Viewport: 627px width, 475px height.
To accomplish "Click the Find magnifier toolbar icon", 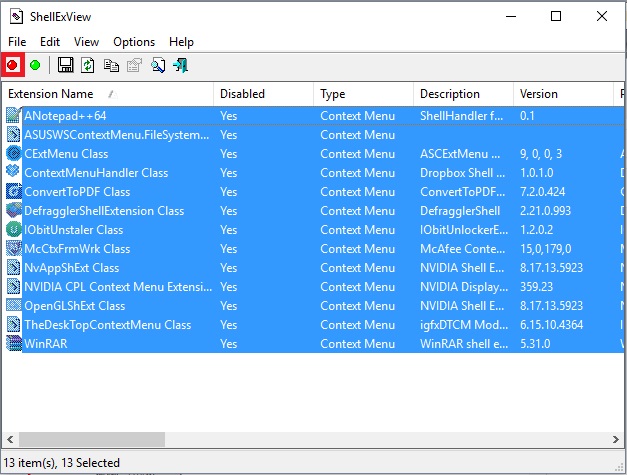I will coord(158,65).
